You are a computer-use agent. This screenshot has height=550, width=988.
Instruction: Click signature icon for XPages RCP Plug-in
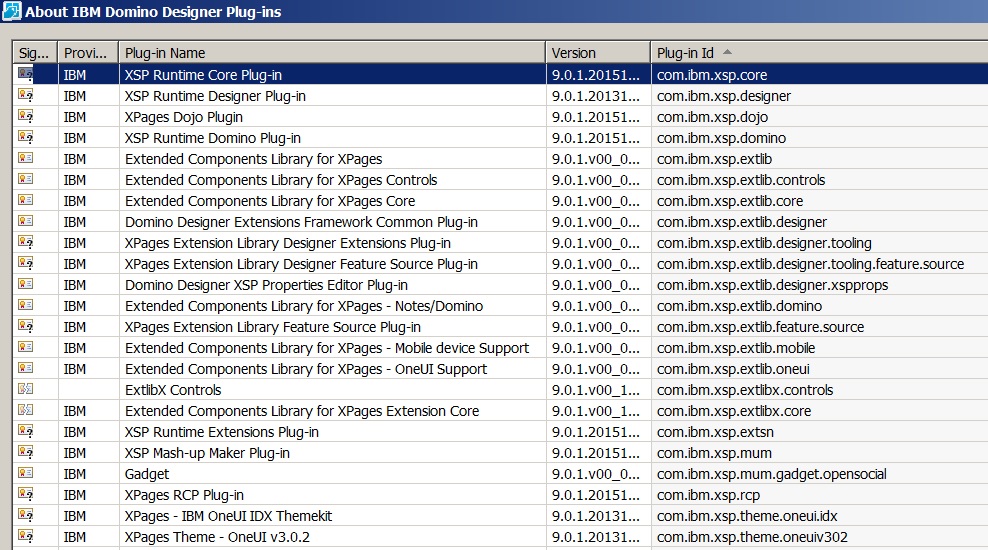pyautogui.click(x=25, y=494)
